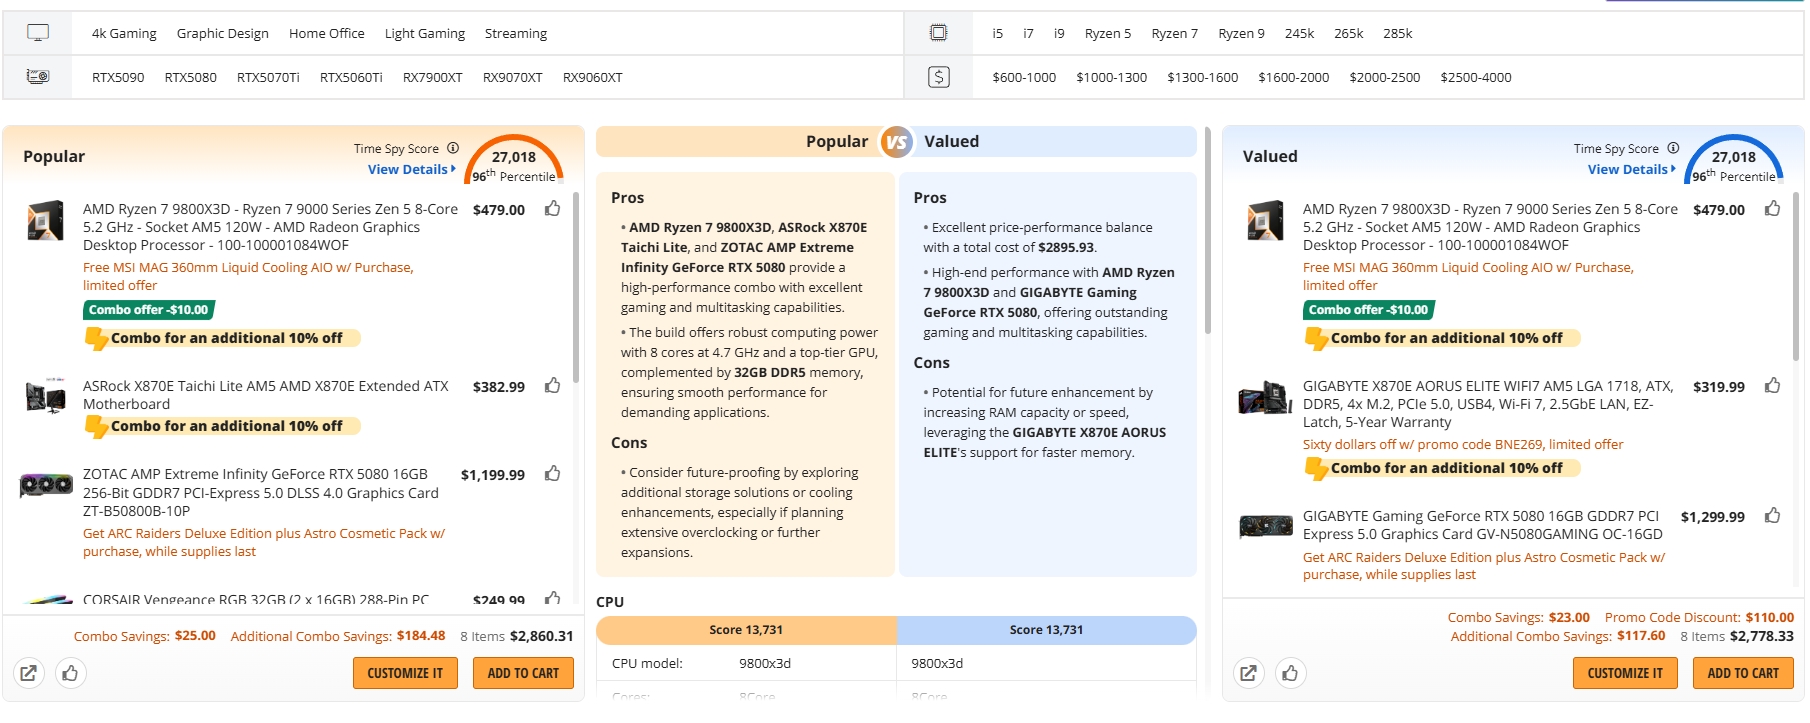Click the graphics card filter icon
Viewport: 1810px width, 723px height.
38,77
